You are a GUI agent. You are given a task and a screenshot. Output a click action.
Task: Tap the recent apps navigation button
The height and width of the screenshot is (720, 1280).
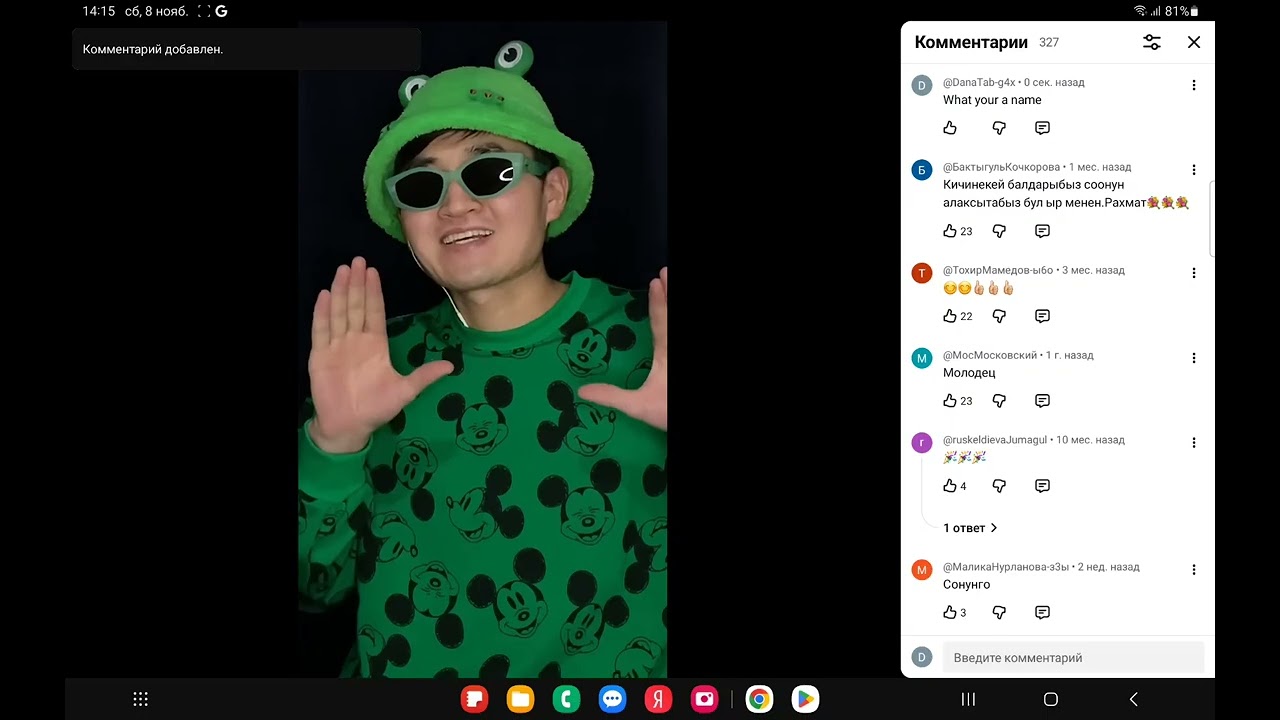pyautogui.click(x=968, y=700)
